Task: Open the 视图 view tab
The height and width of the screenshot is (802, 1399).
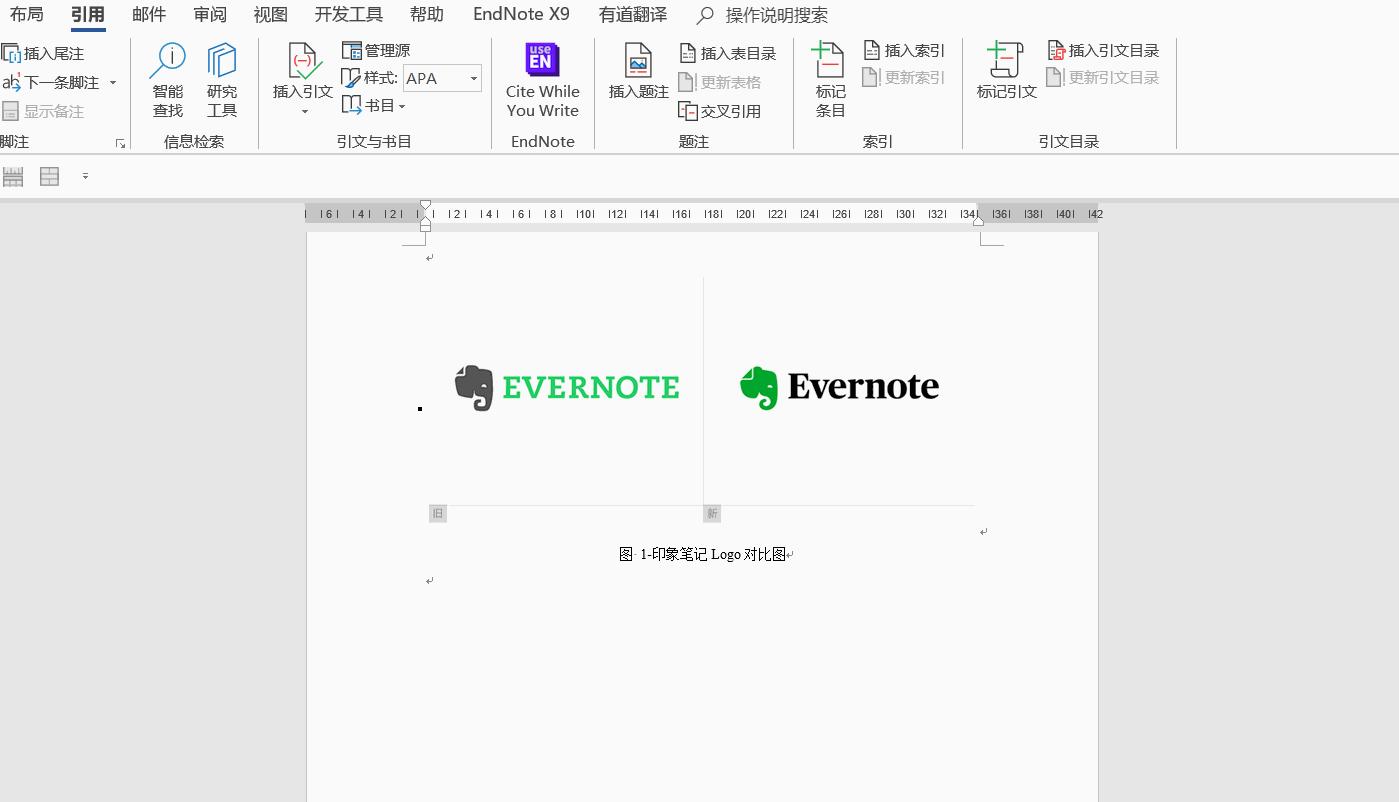Action: (x=271, y=15)
